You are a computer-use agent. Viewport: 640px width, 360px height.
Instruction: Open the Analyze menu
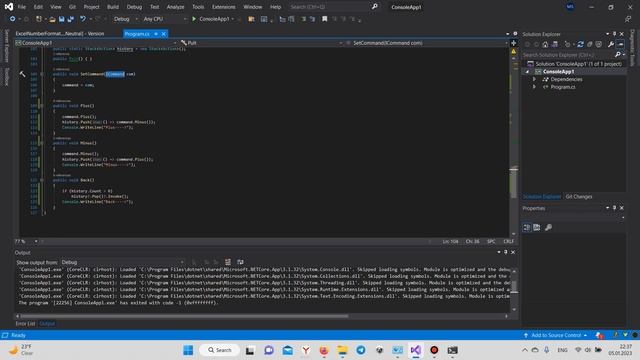click(x=176, y=7)
